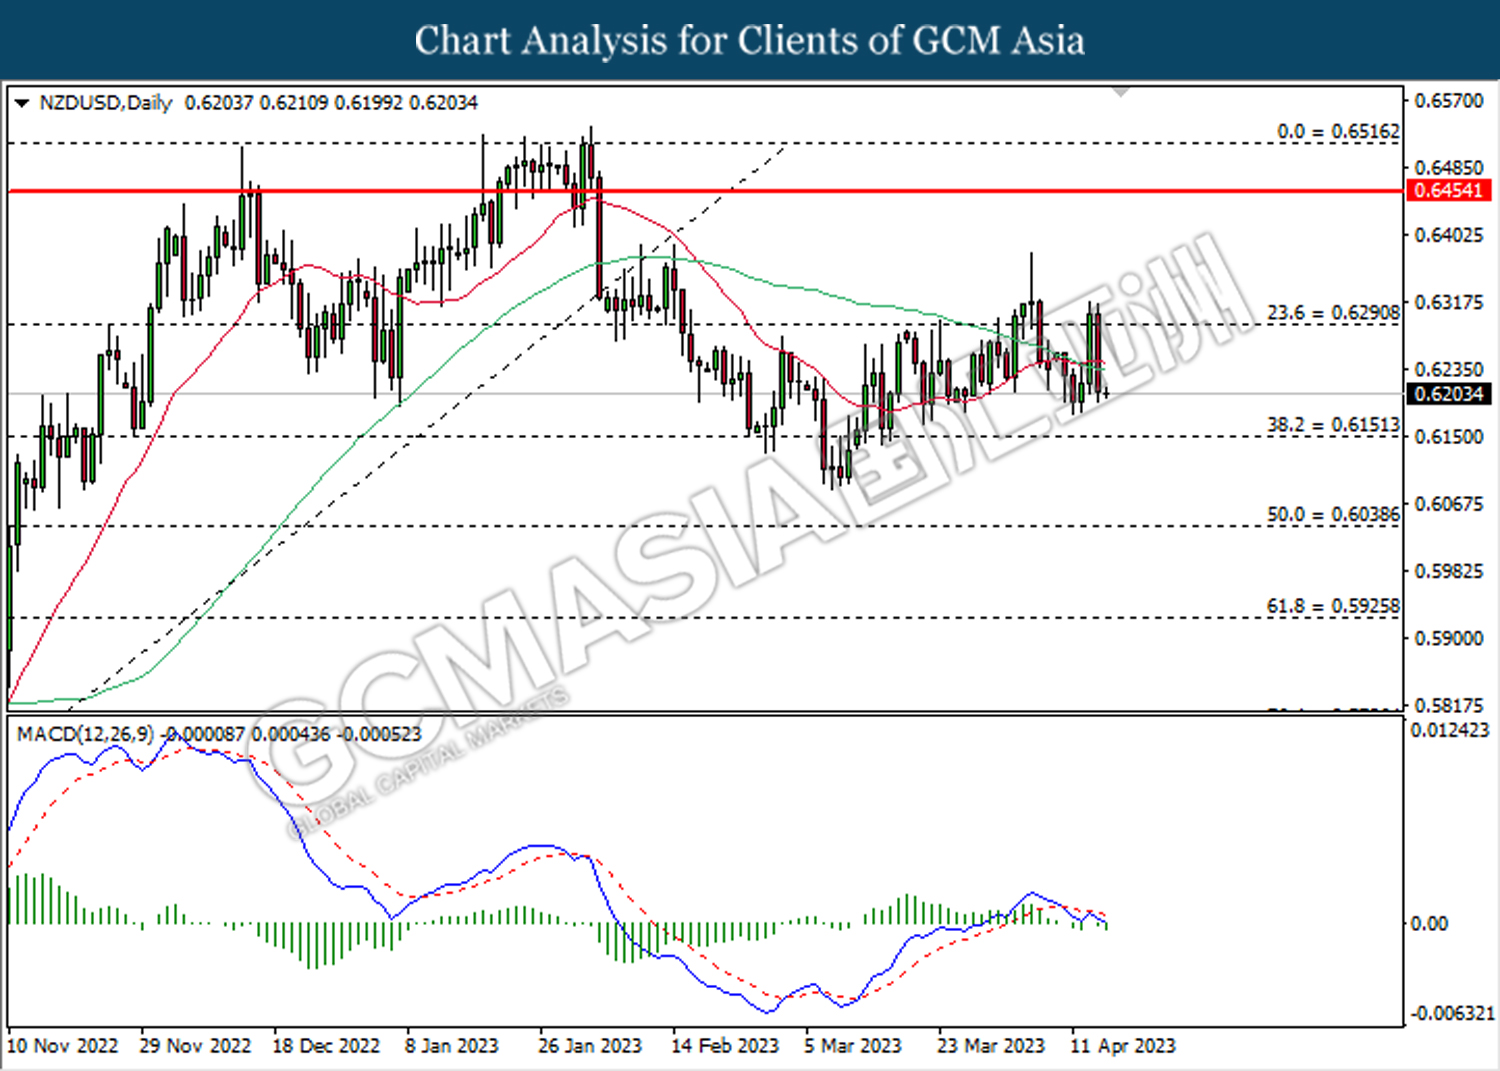The image size is (1500, 1071).
Task: Click the 0.59000 price axis value
Action: pyautogui.click(x=1449, y=638)
